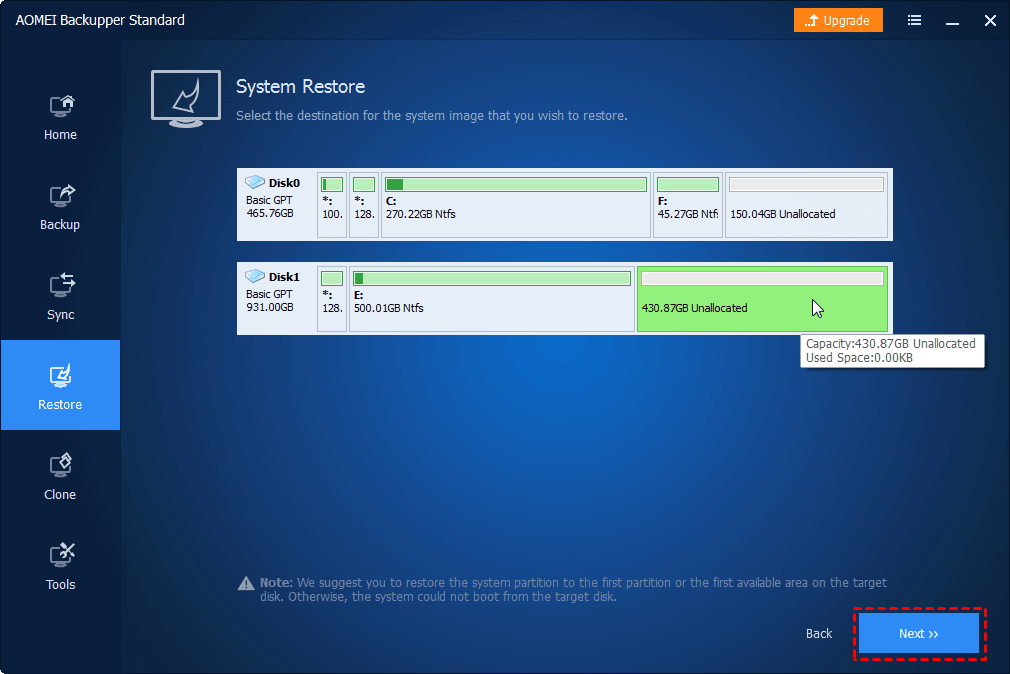Image resolution: width=1010 pixels, height=674 pixels.
Task: Click the Sync label in sidebar
Action: 61,315
